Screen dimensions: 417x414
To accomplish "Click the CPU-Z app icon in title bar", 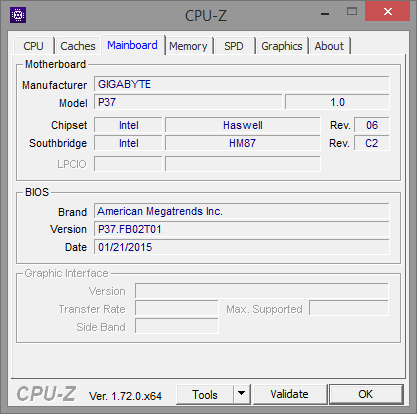I will [x=18, y=15].
